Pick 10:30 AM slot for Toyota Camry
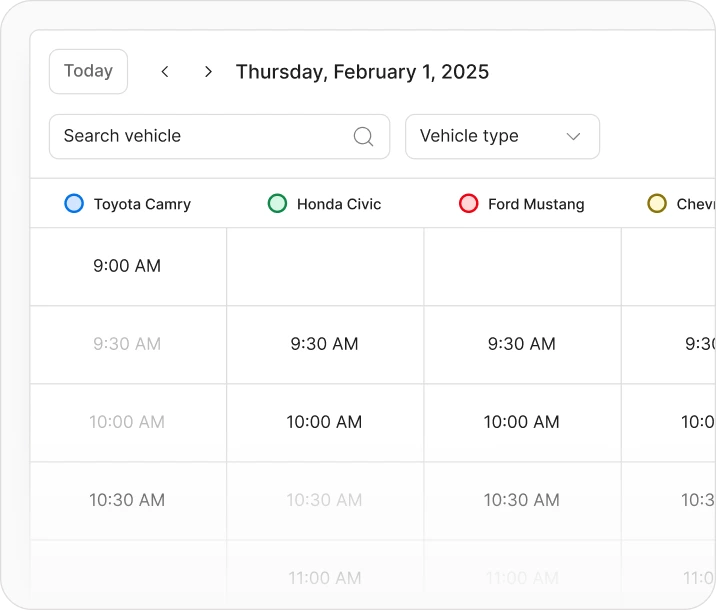This screenshot has height=610, width=716. point(127,500)
